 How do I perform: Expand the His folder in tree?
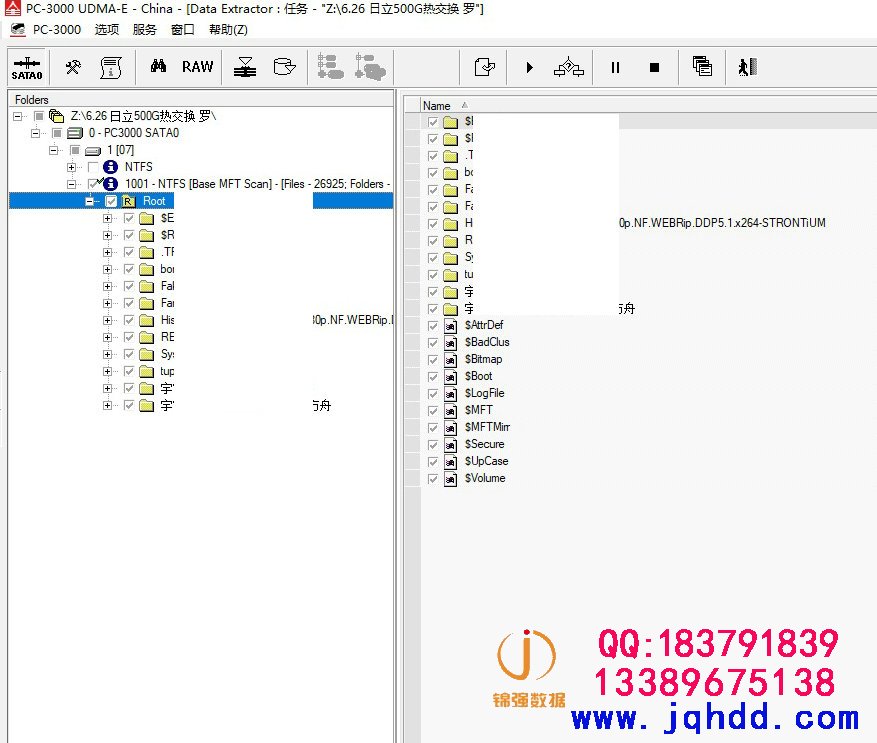[x=107, y=320]
